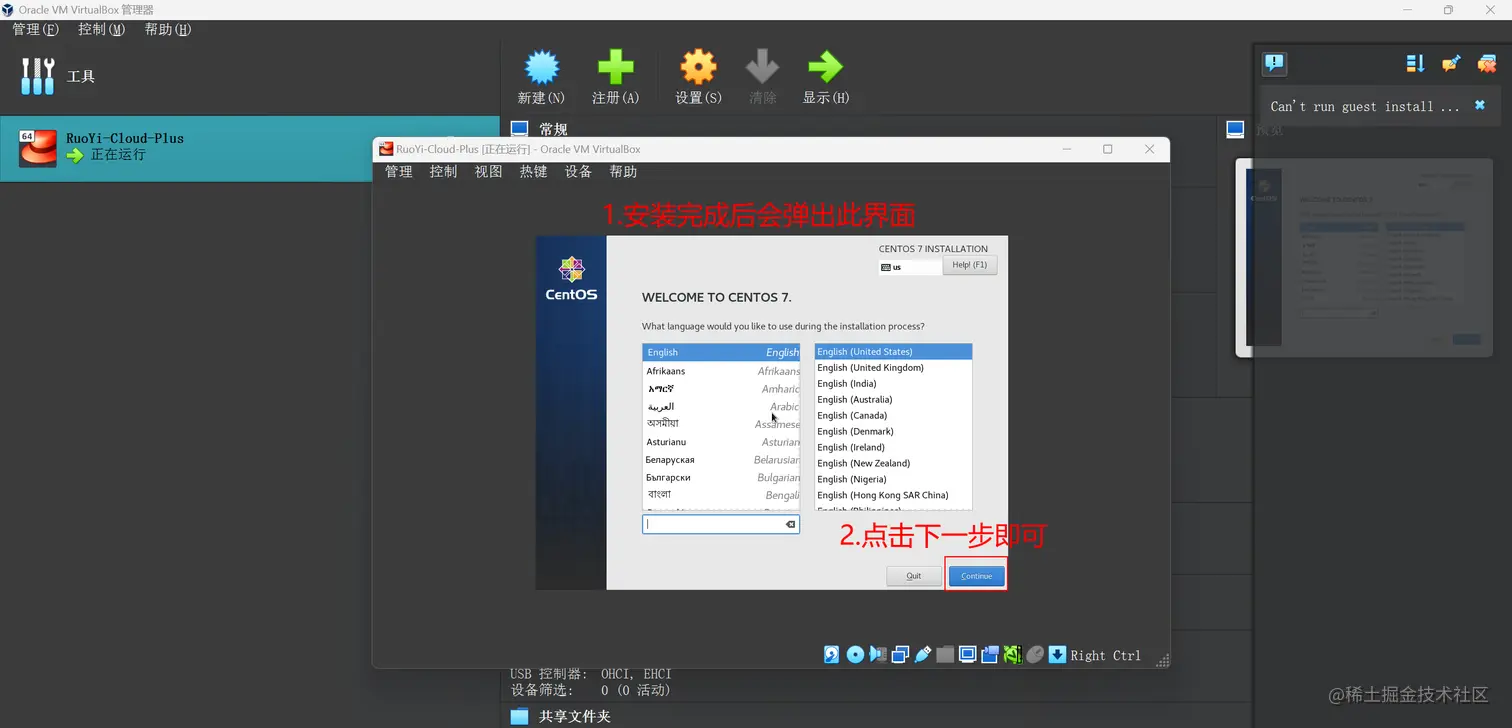Click the keyboard capture arrow icon
Viewport: 1512px width, 728px height.
[1057, 654]
